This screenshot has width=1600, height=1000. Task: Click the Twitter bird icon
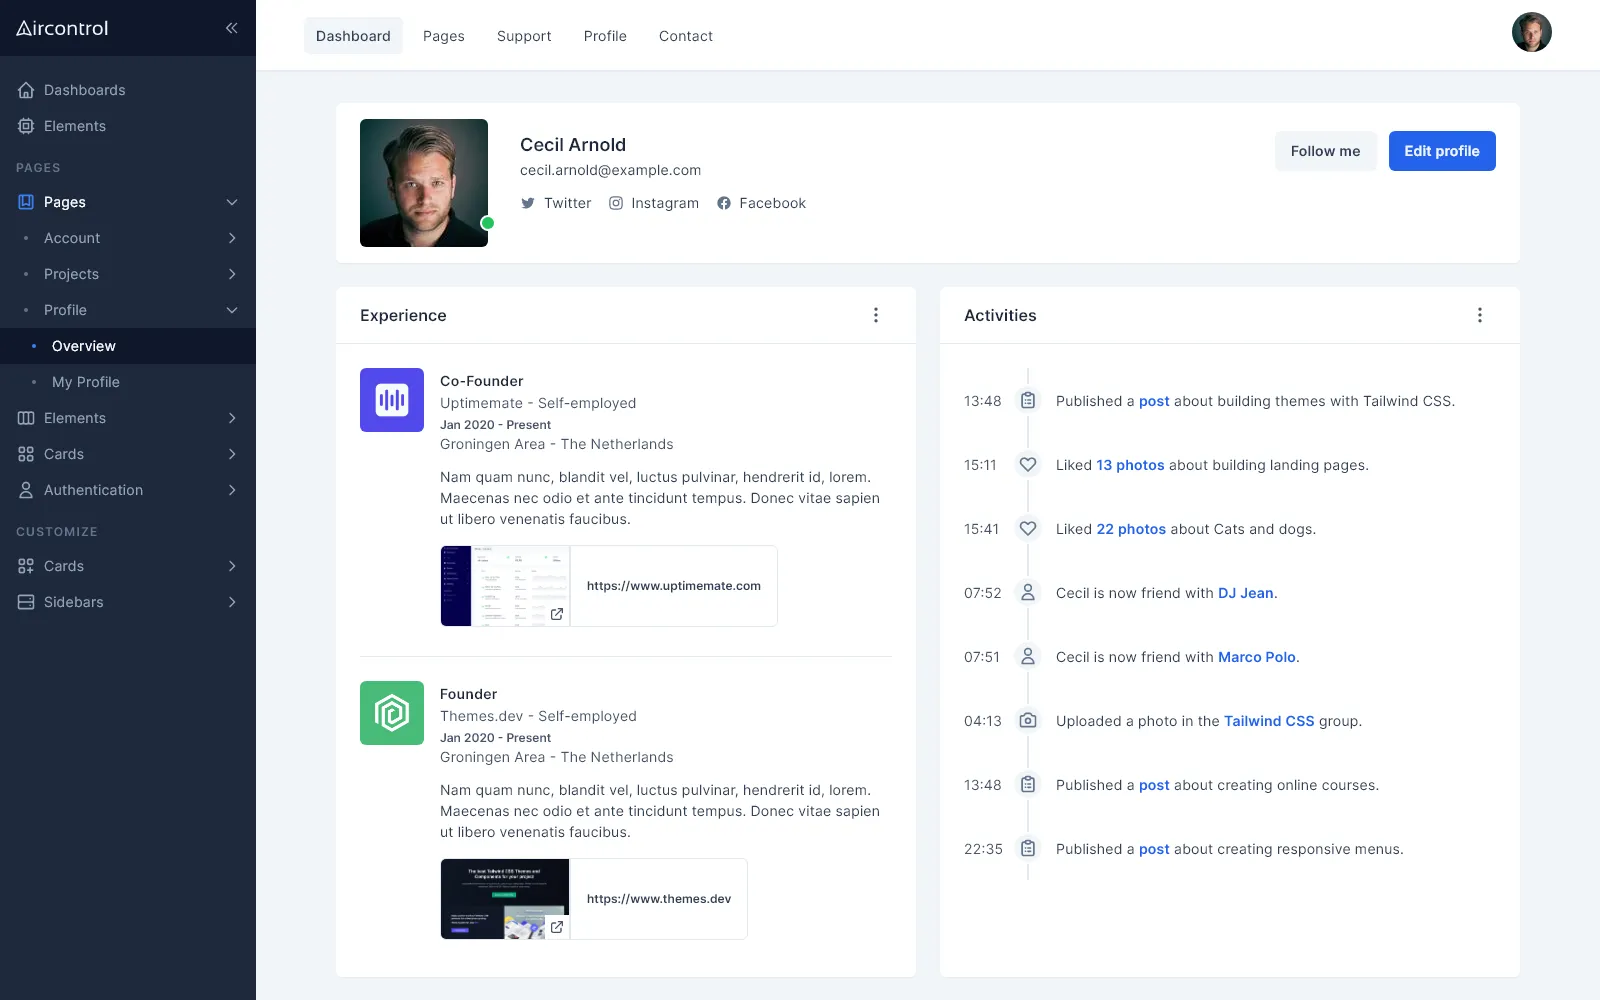tap(528, 203)
